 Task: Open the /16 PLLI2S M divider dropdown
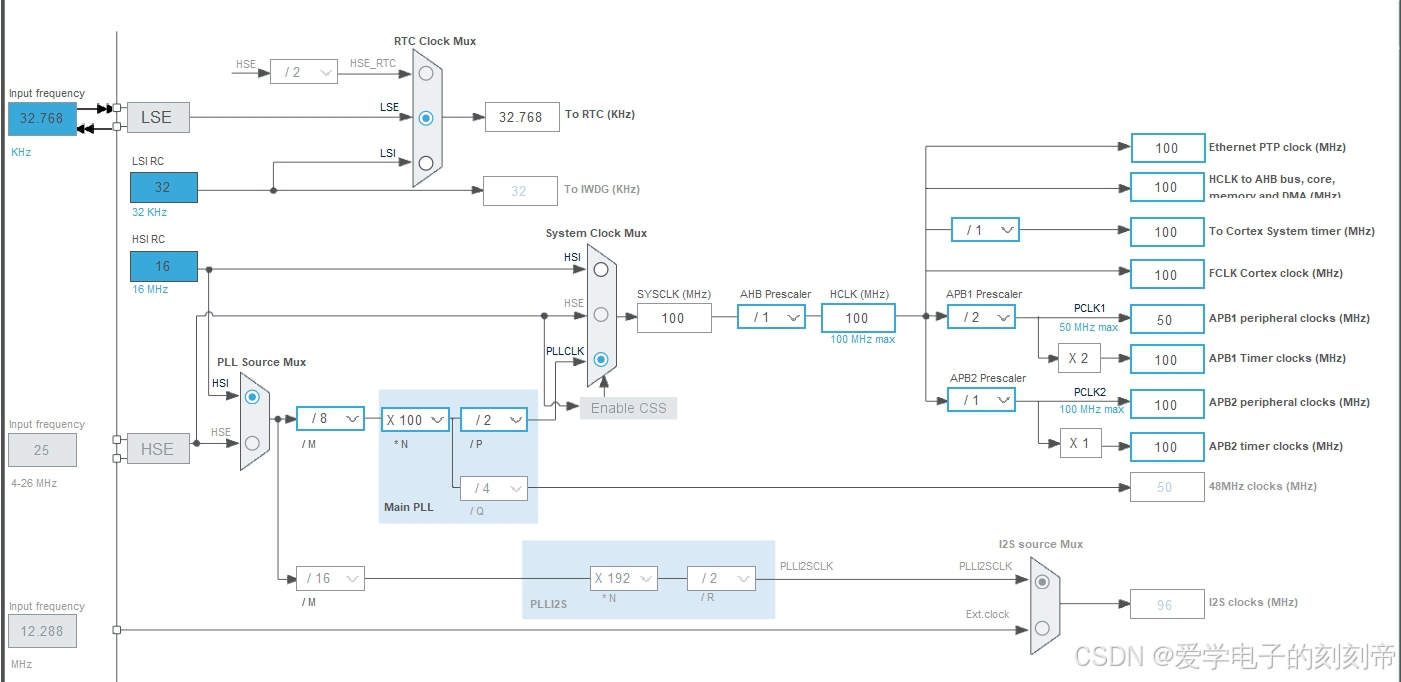330,578
